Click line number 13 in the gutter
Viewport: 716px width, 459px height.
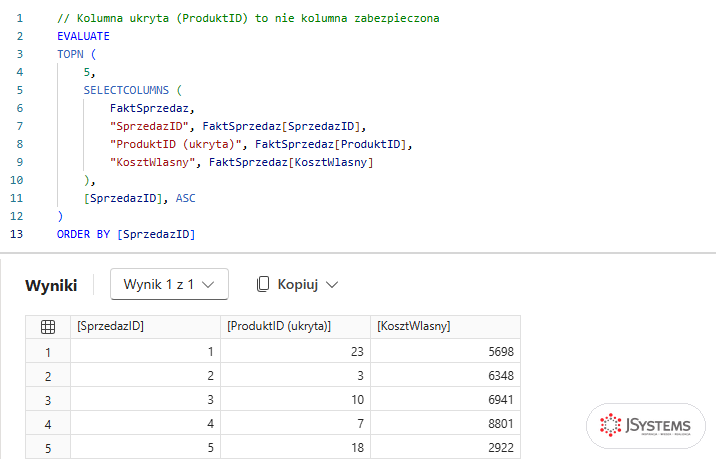click(16, 234)
